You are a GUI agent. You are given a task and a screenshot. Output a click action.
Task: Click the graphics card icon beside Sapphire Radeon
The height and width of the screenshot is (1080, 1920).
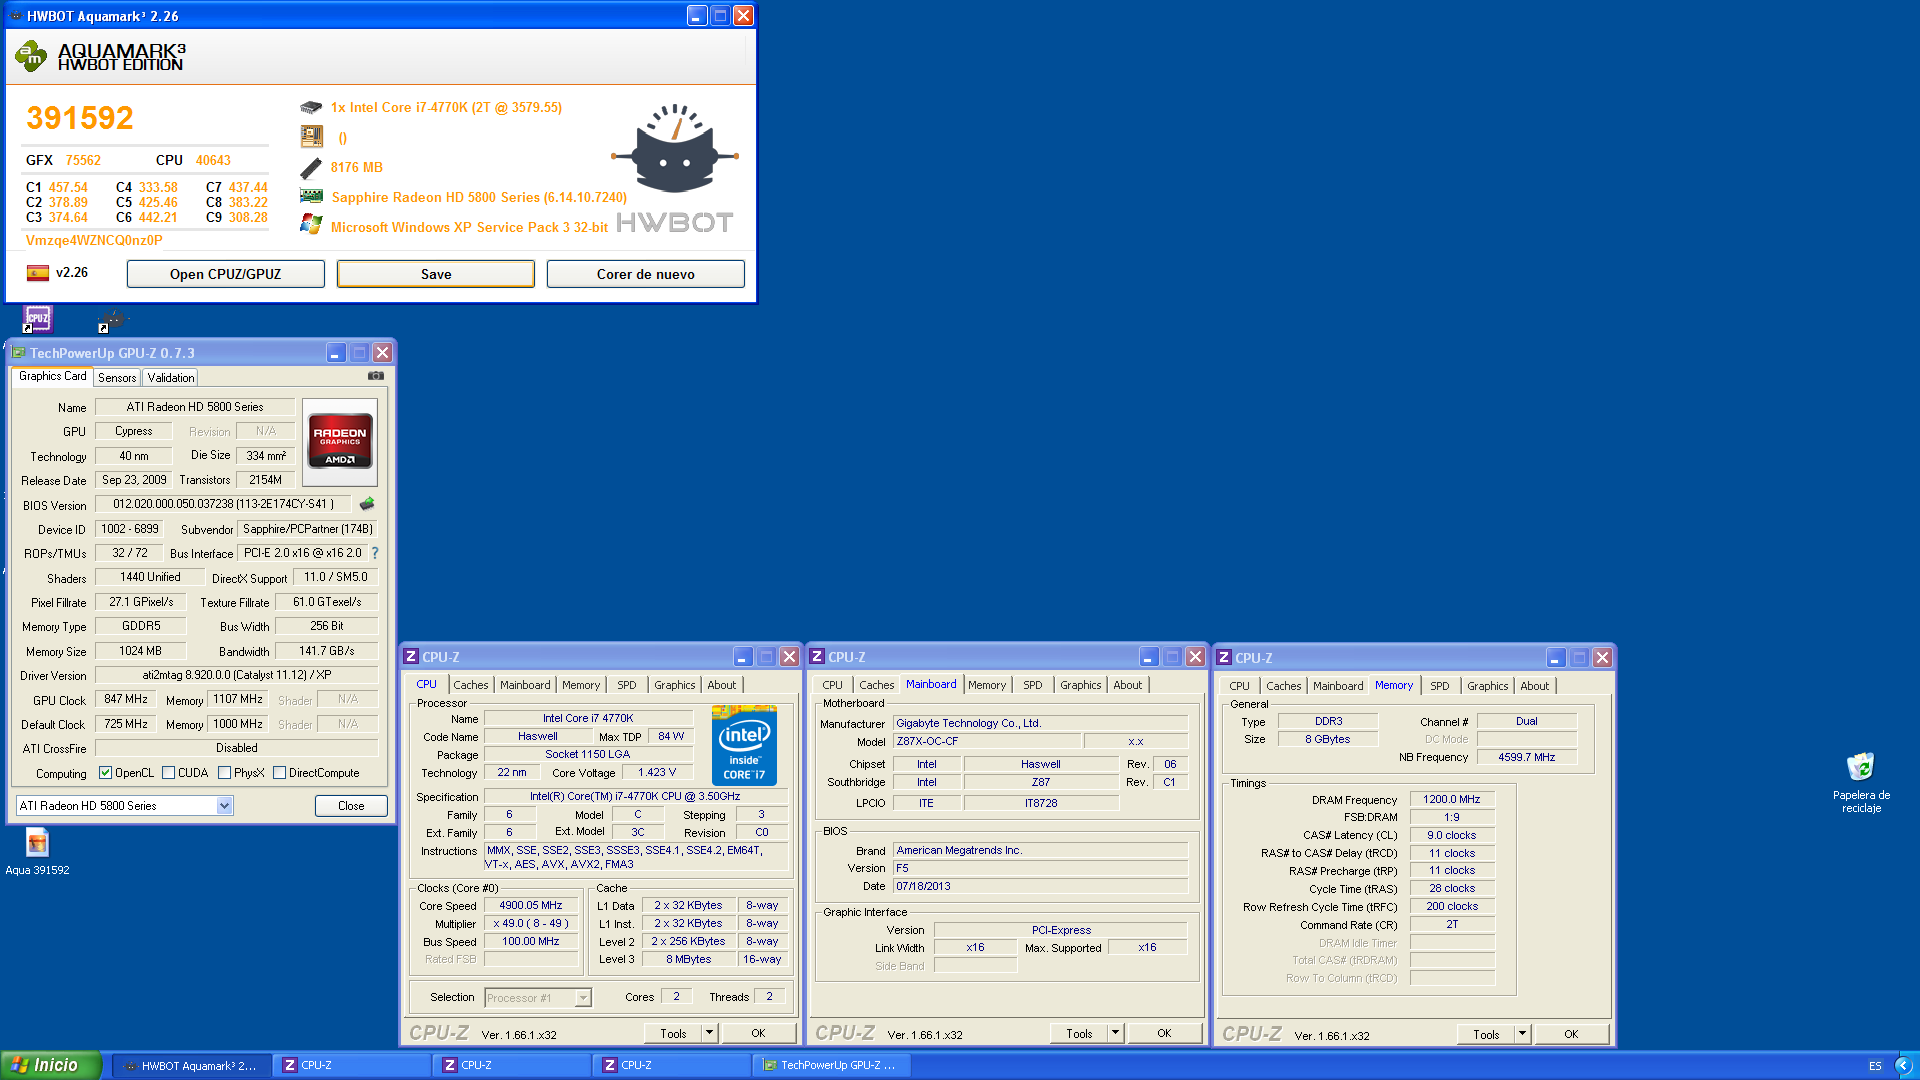[x=311, y=197]
